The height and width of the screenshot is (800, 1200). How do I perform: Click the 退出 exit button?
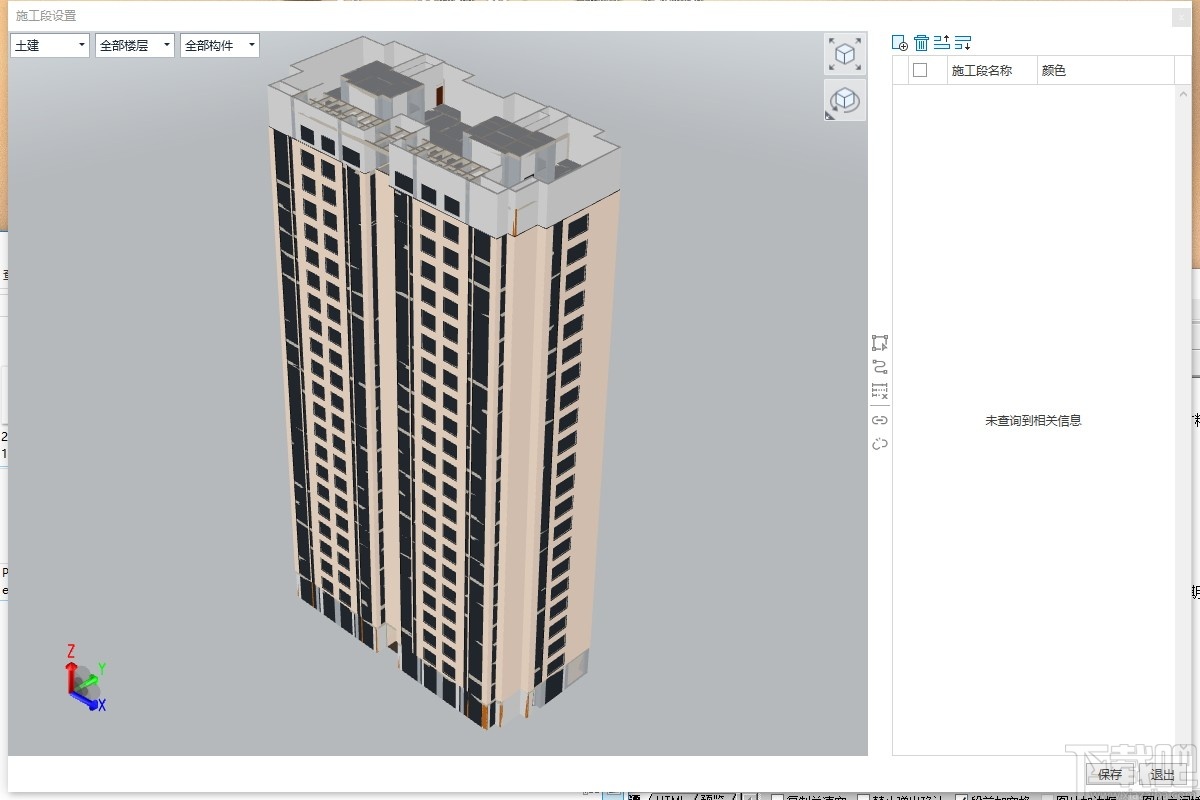coord(1162,775)
